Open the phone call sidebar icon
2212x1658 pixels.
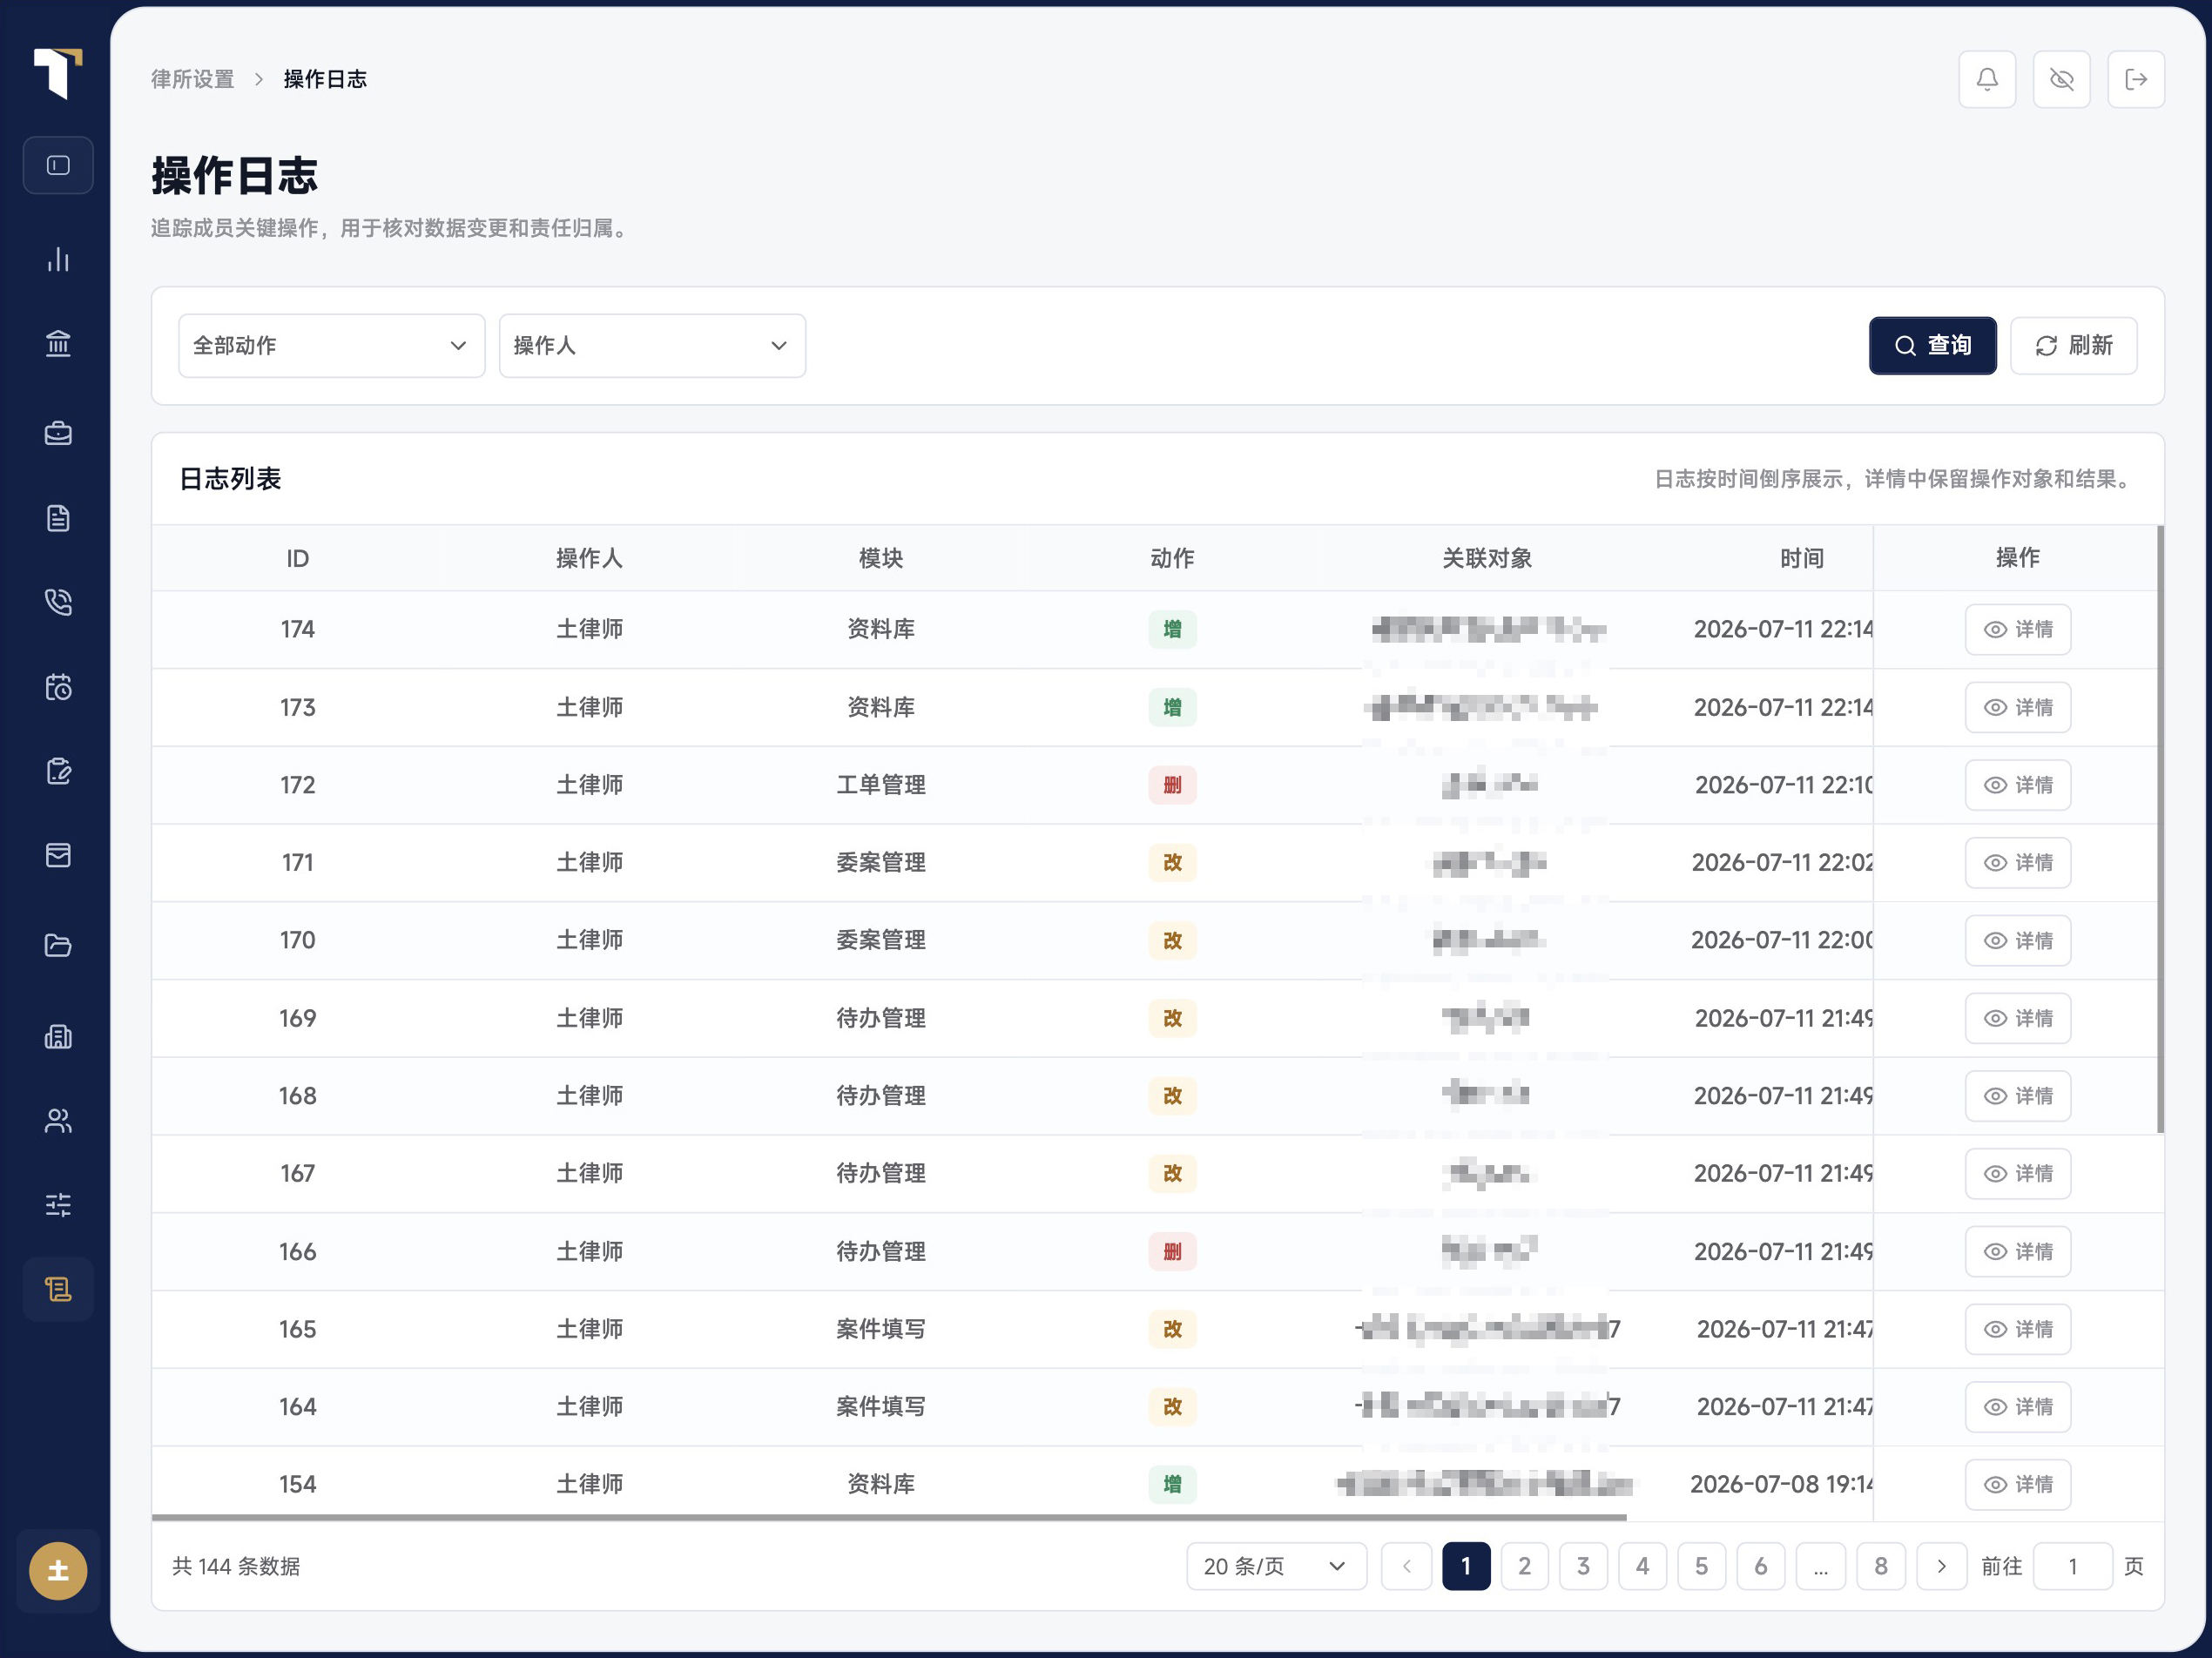point(58,602)
